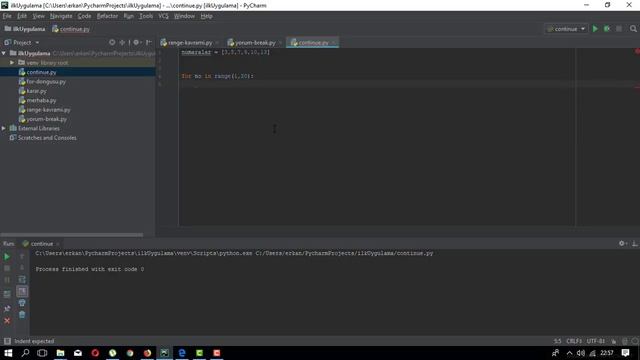Open the Edge browser taskbar icon
Viewport: 640px width, 360px height.
tap(182, 353)
